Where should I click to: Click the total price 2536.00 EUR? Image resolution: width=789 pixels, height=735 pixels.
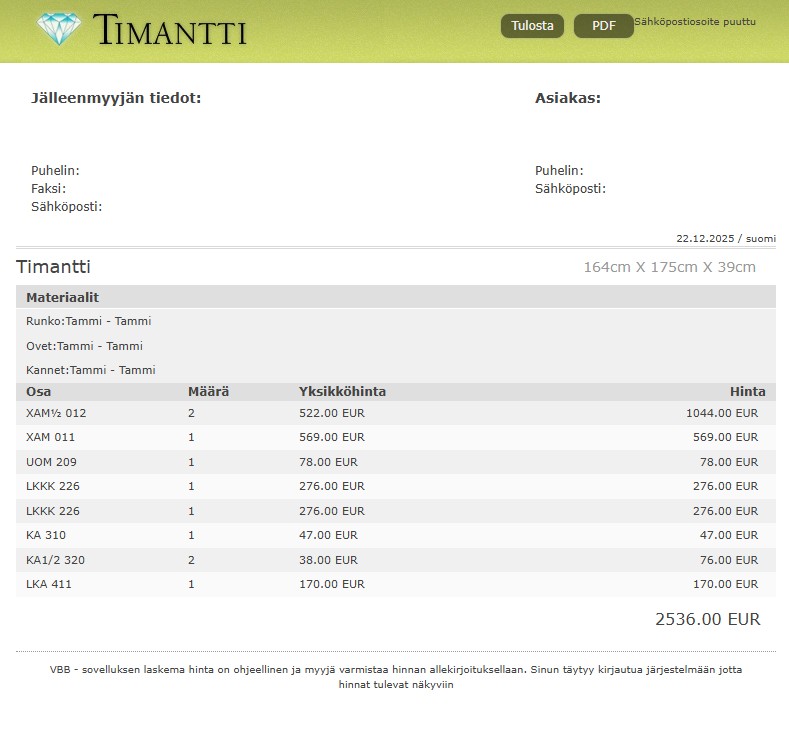coord(707,619)
